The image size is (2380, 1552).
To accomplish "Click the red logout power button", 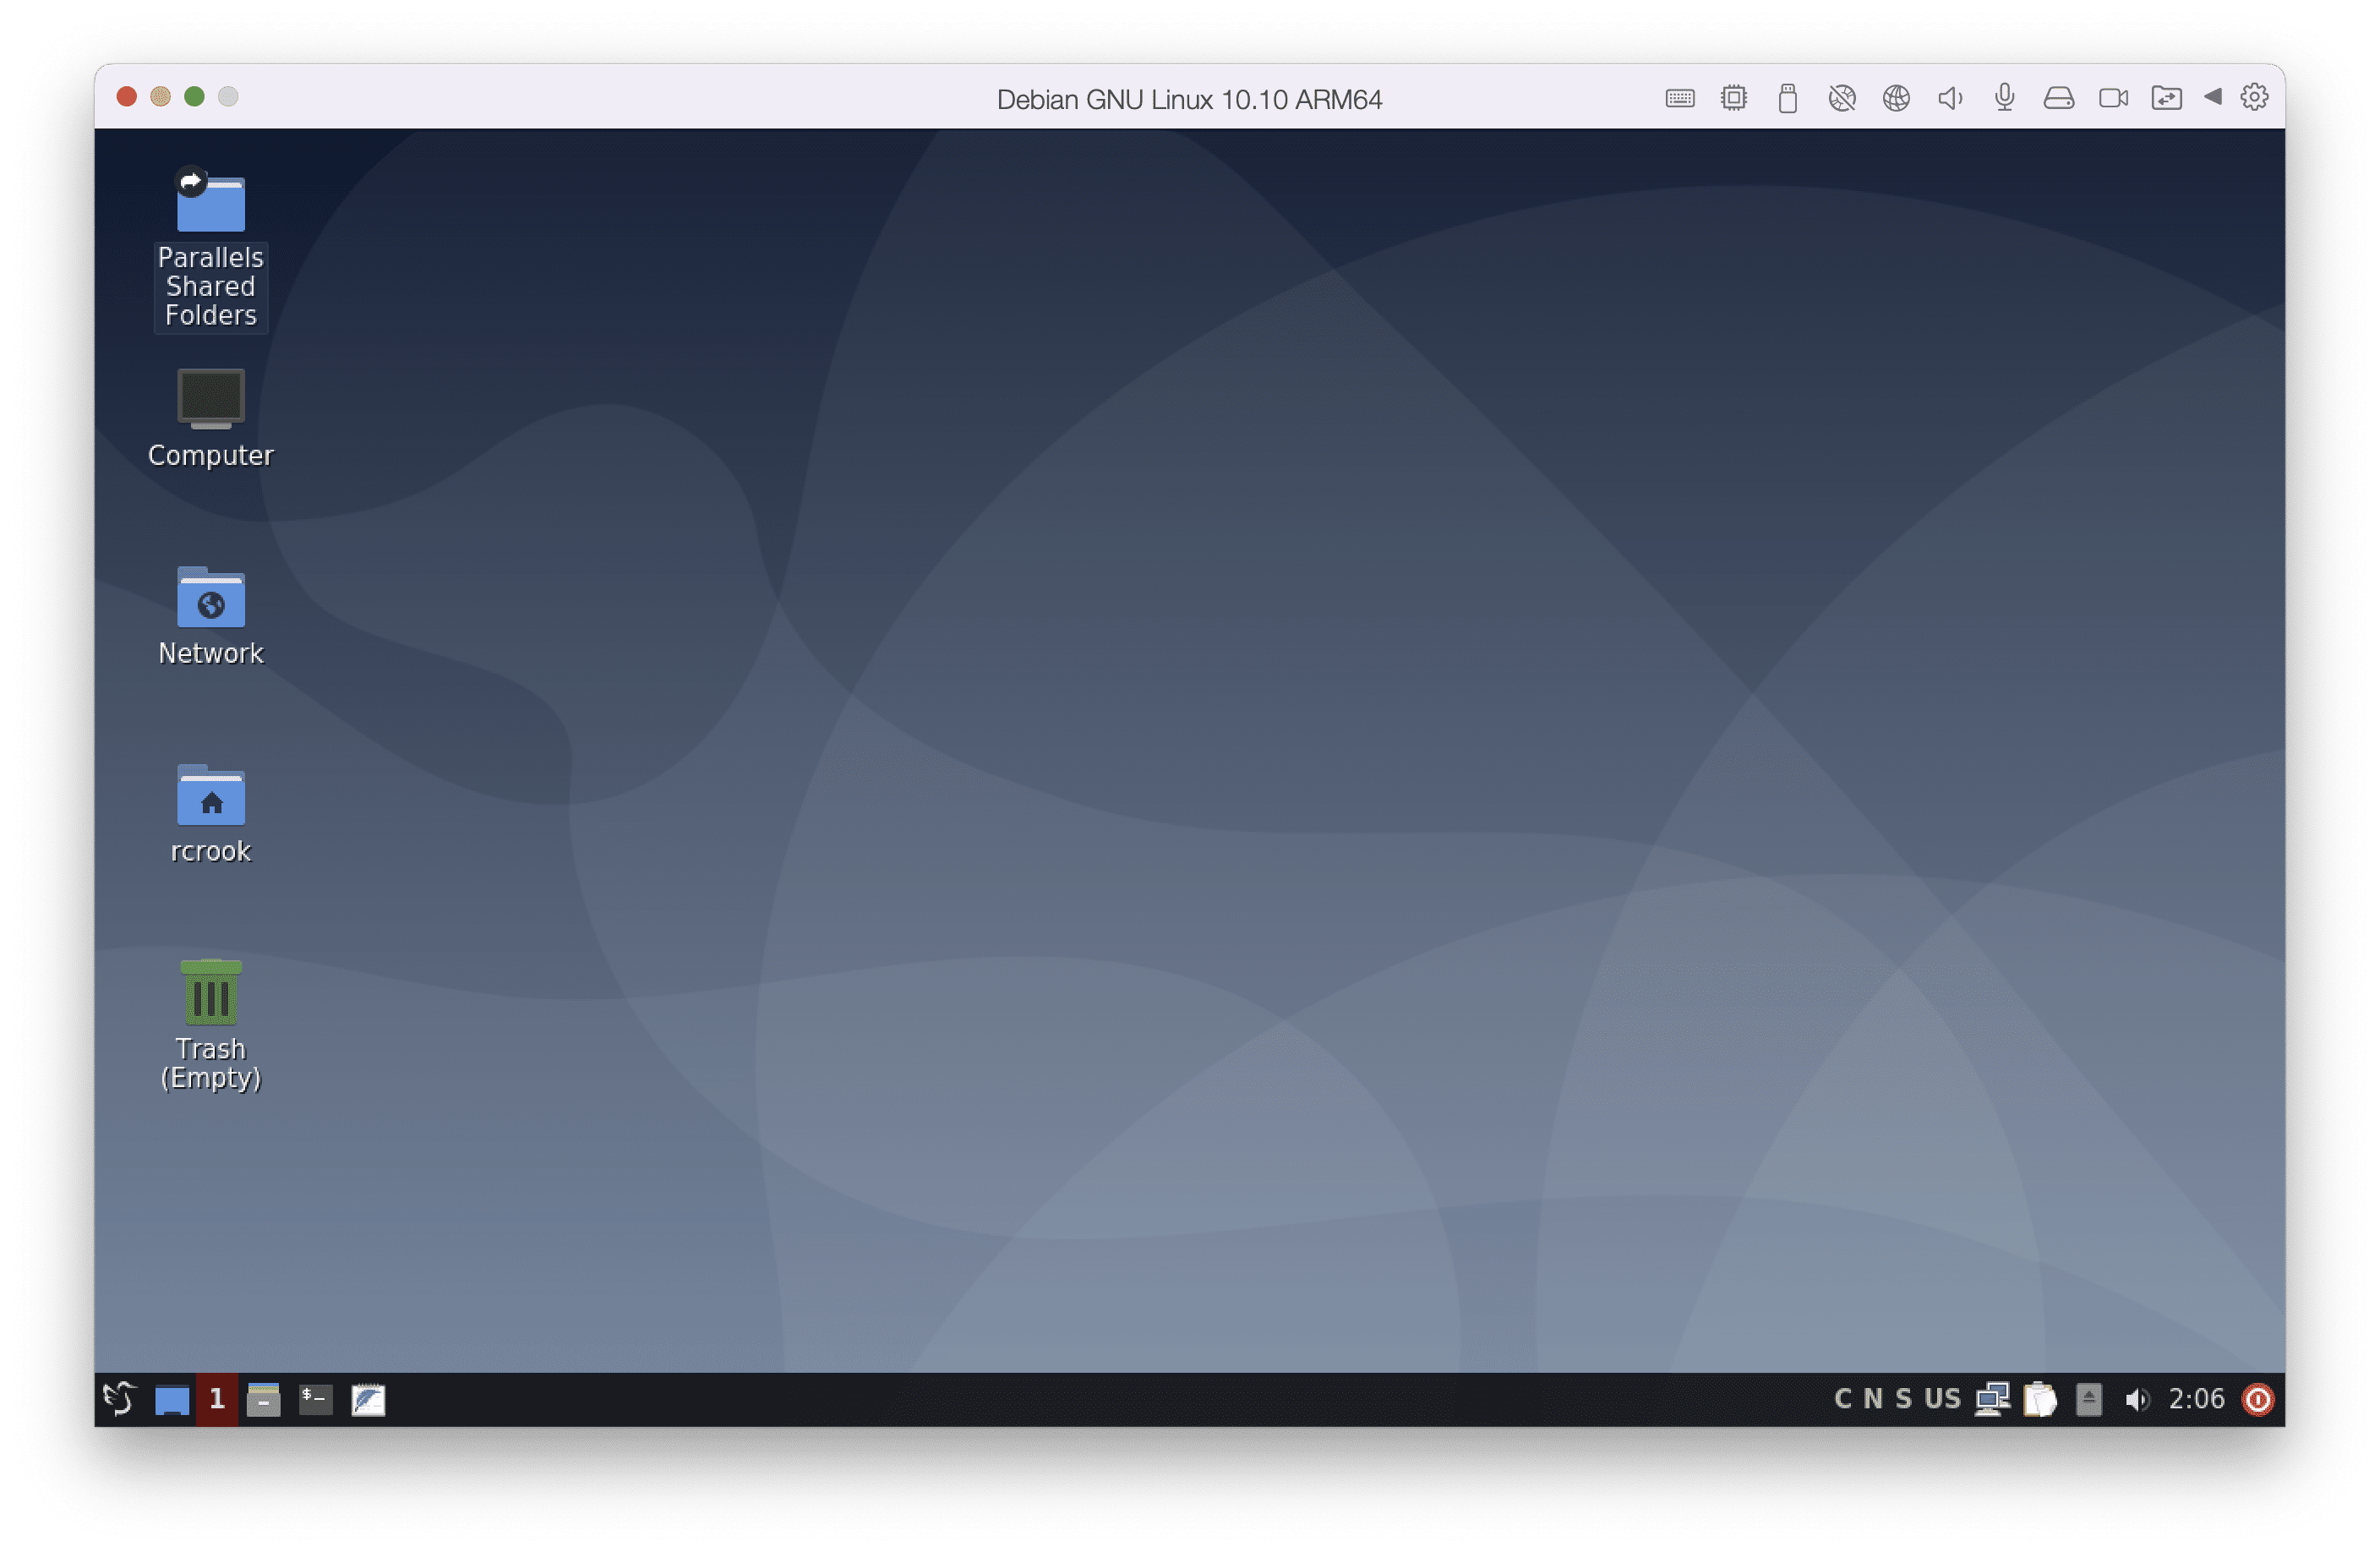I will click(2259, 1399).
